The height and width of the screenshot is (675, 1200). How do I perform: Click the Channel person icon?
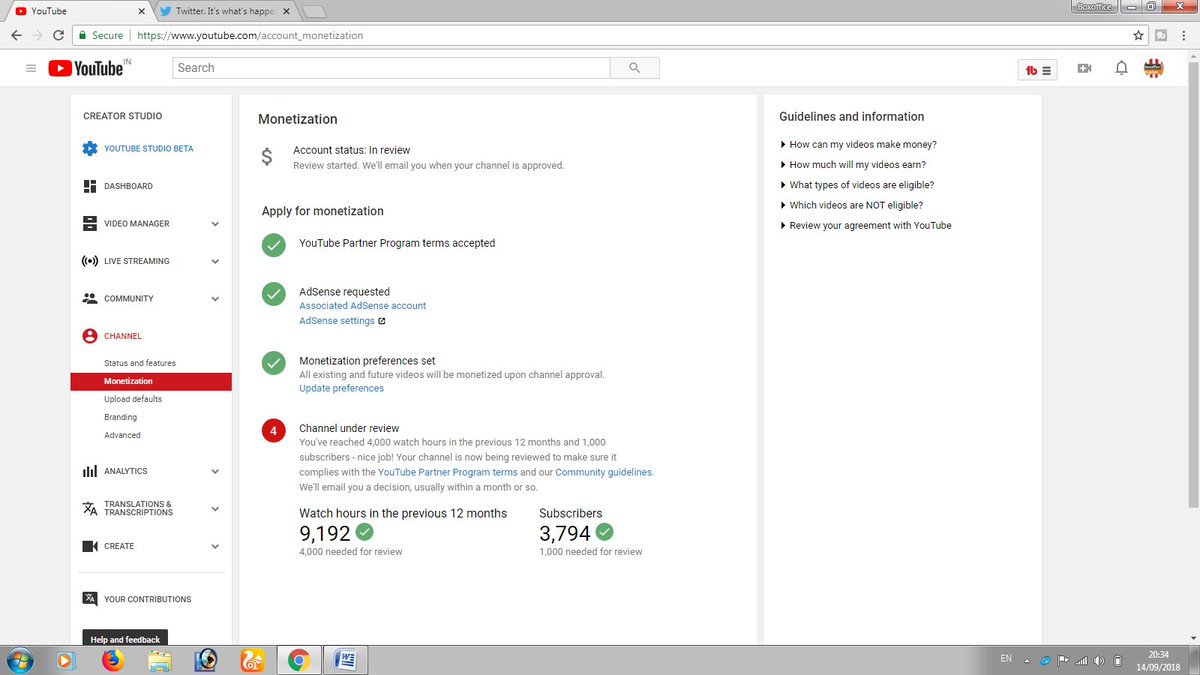coord(90,336)
